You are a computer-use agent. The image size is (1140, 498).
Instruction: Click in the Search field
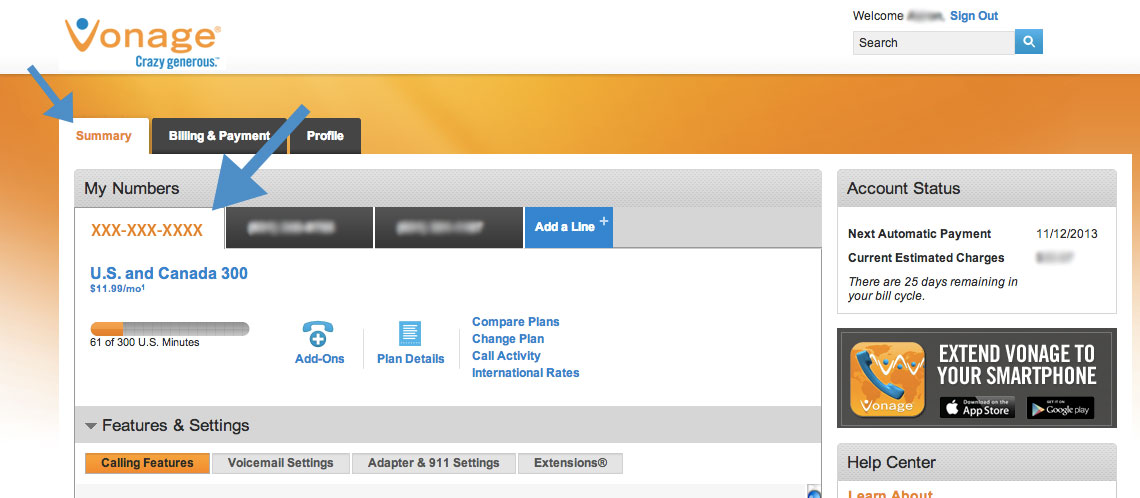coord(934,42)
